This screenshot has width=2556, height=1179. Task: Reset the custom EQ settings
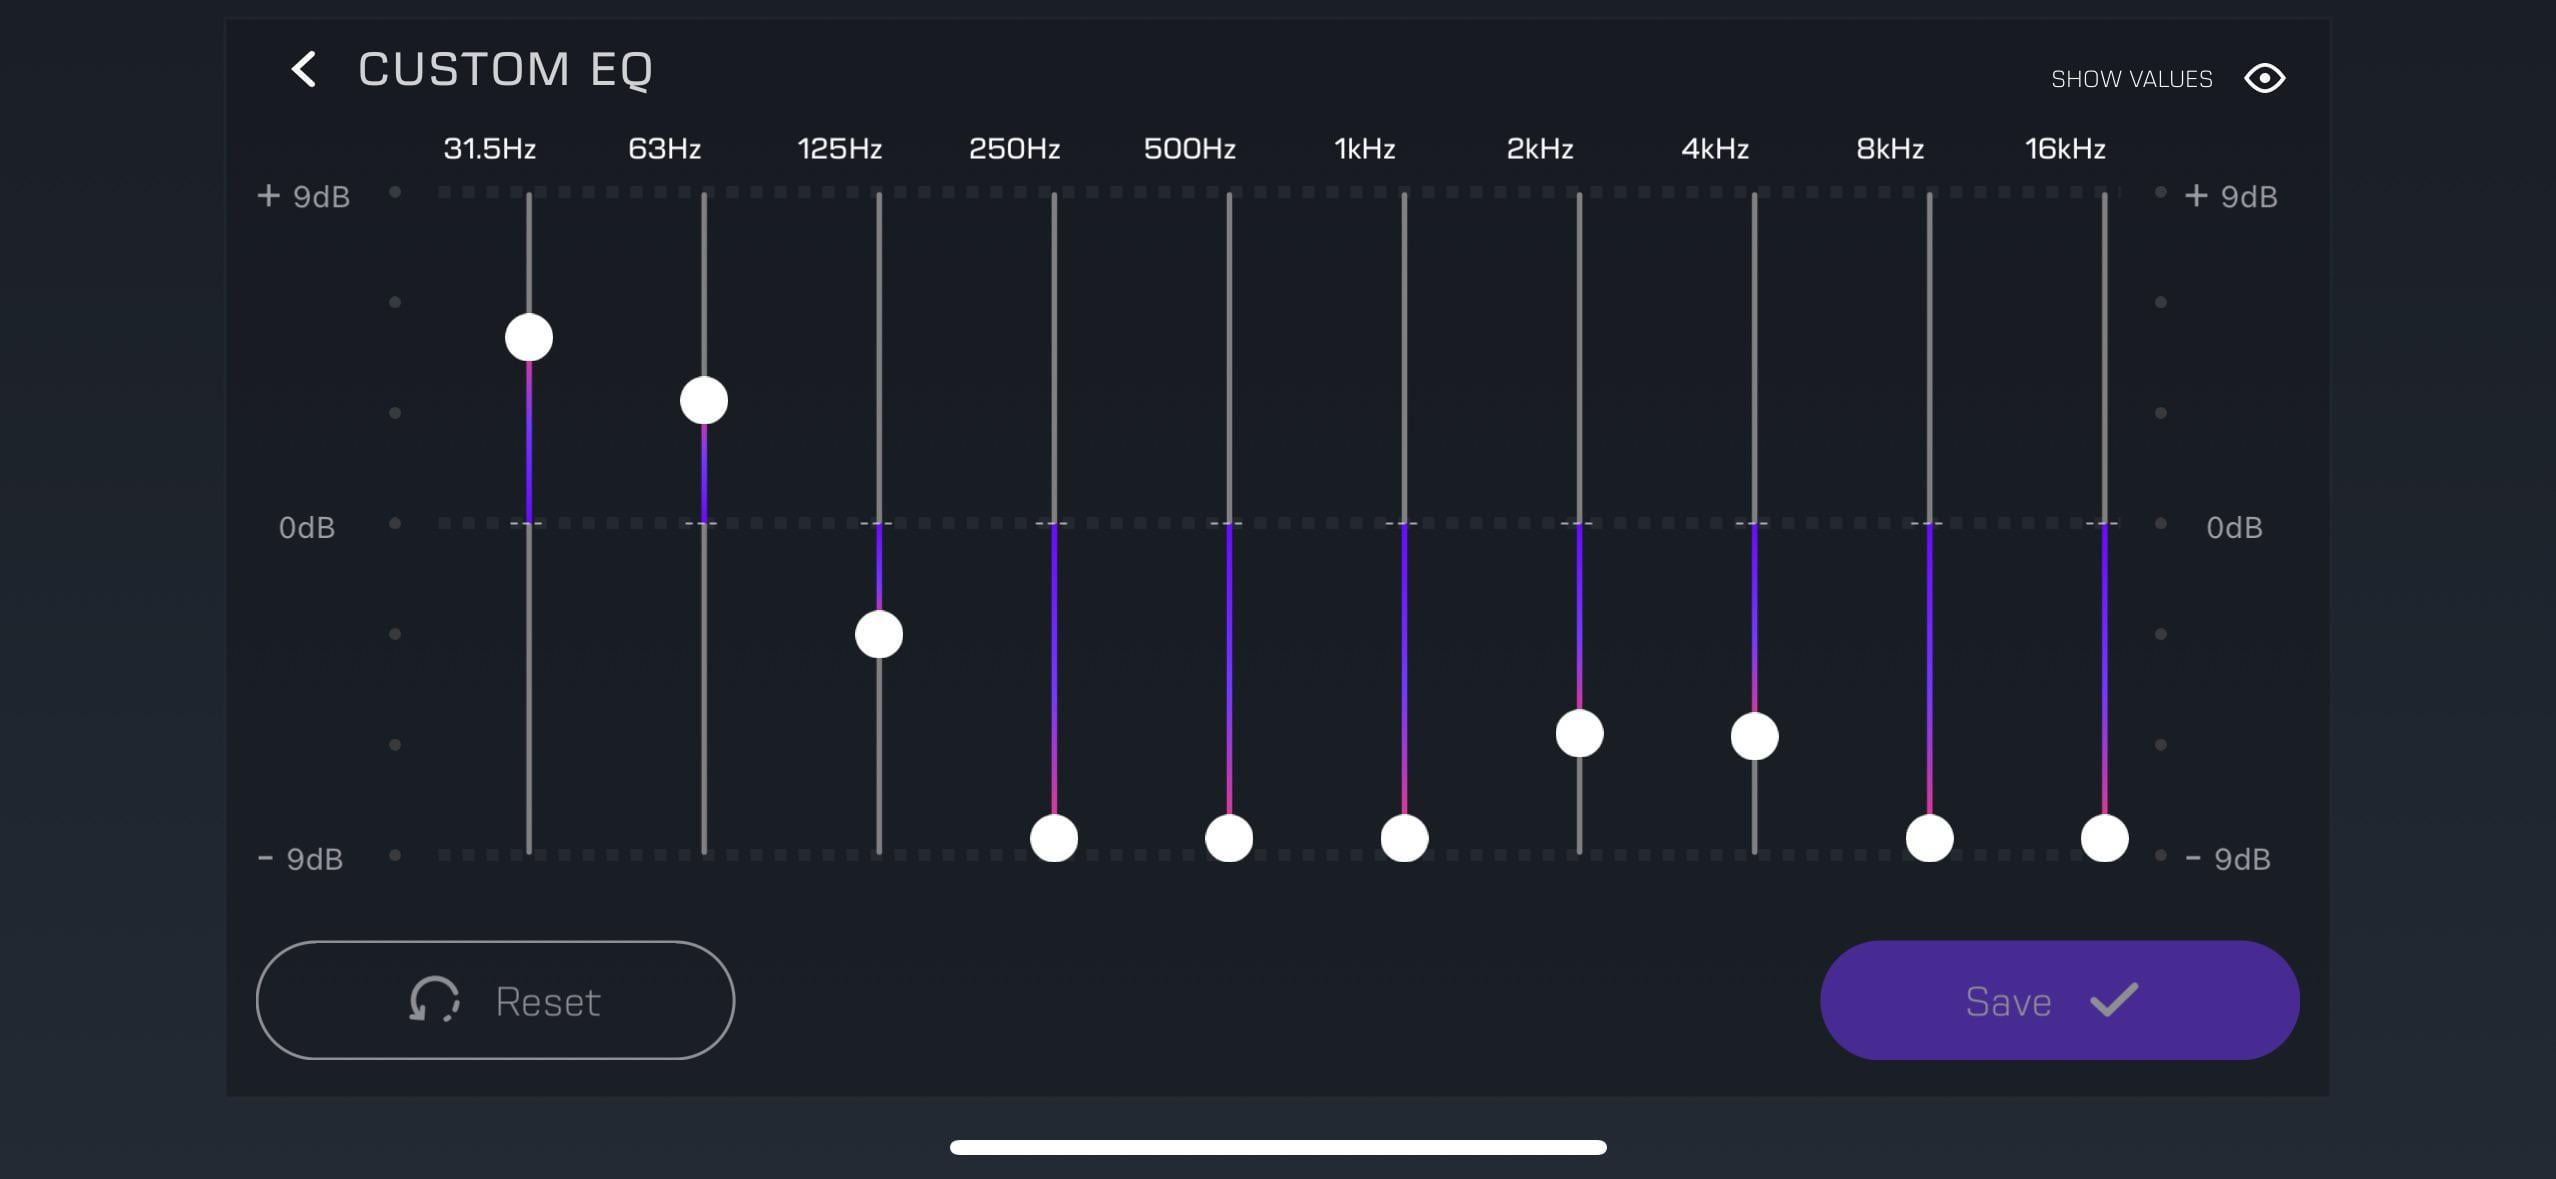495,1000
